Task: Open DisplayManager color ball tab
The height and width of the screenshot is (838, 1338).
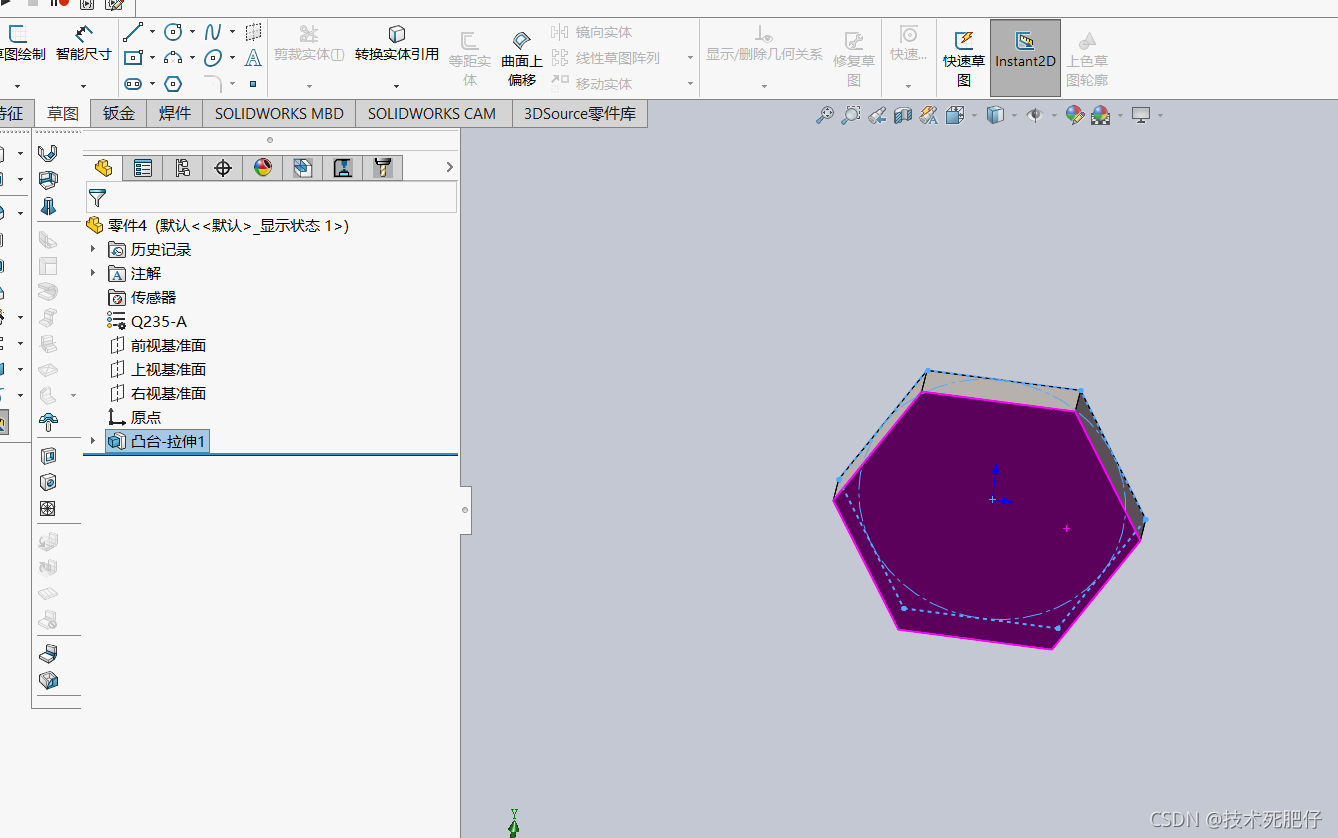Action: point(263,168)
